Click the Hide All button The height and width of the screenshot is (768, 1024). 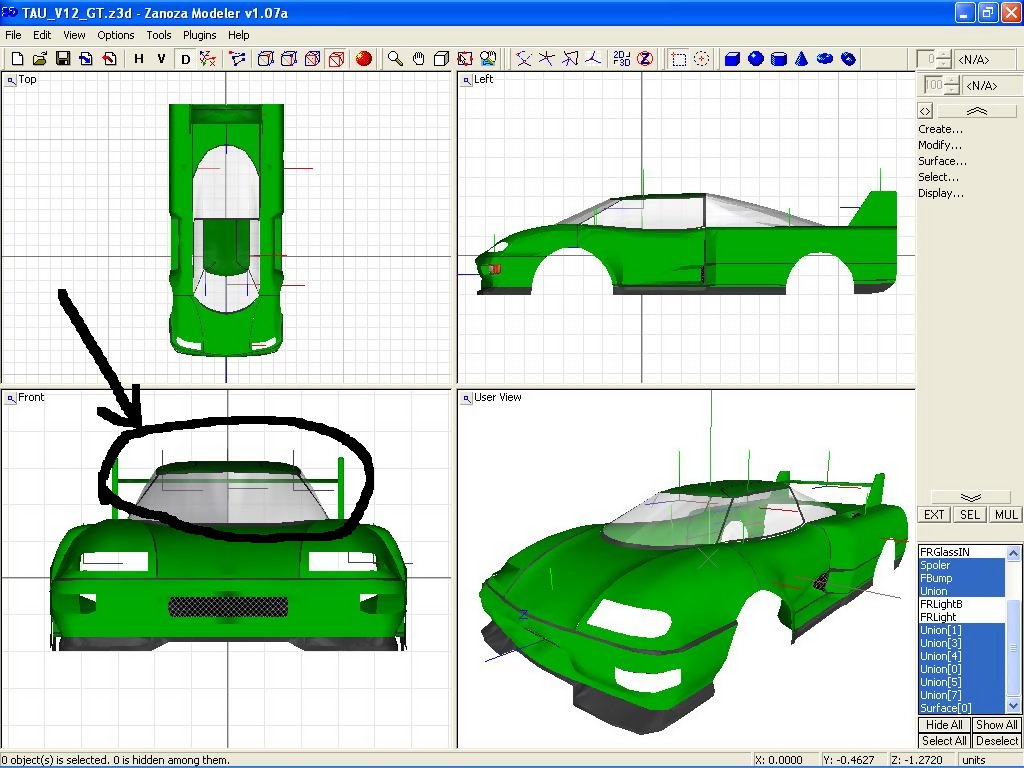point(944,725)
